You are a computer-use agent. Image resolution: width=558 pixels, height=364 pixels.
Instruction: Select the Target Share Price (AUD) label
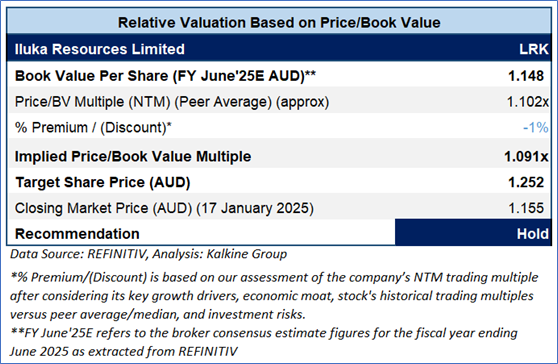pos(103,182)
